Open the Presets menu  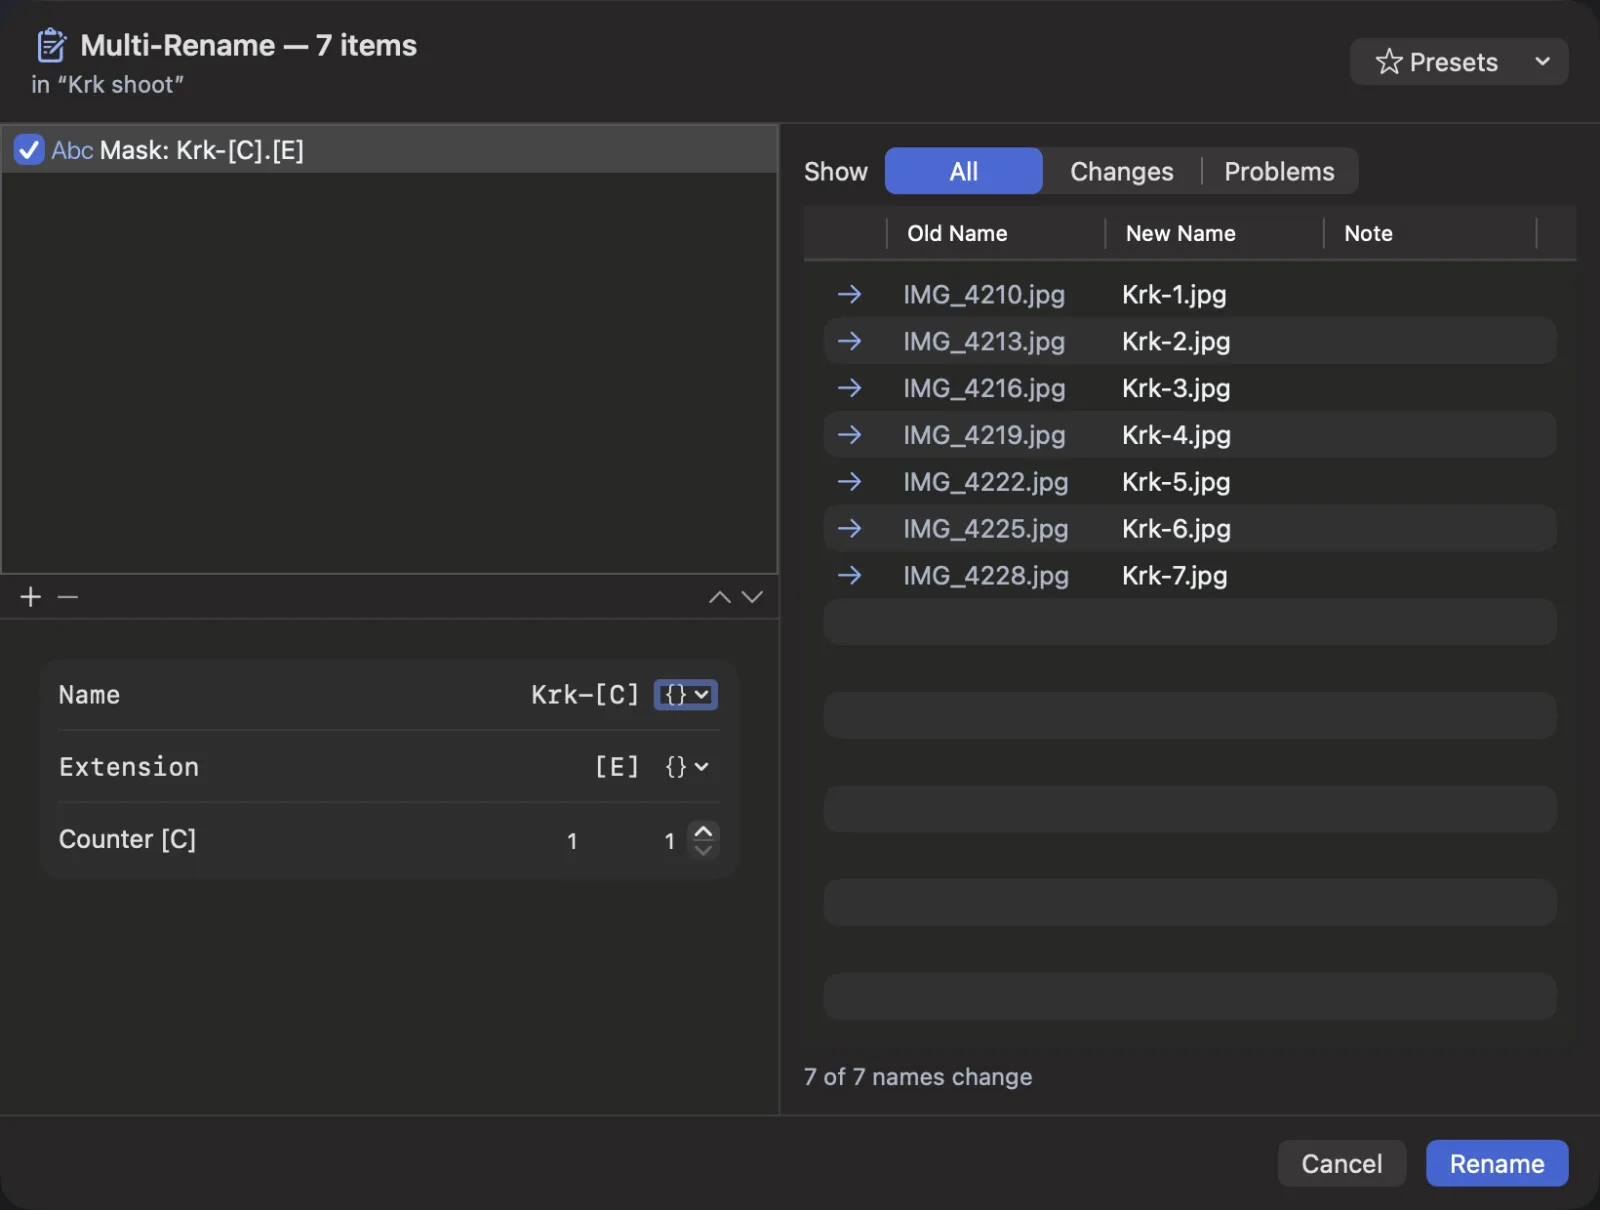click(1459, 62)
